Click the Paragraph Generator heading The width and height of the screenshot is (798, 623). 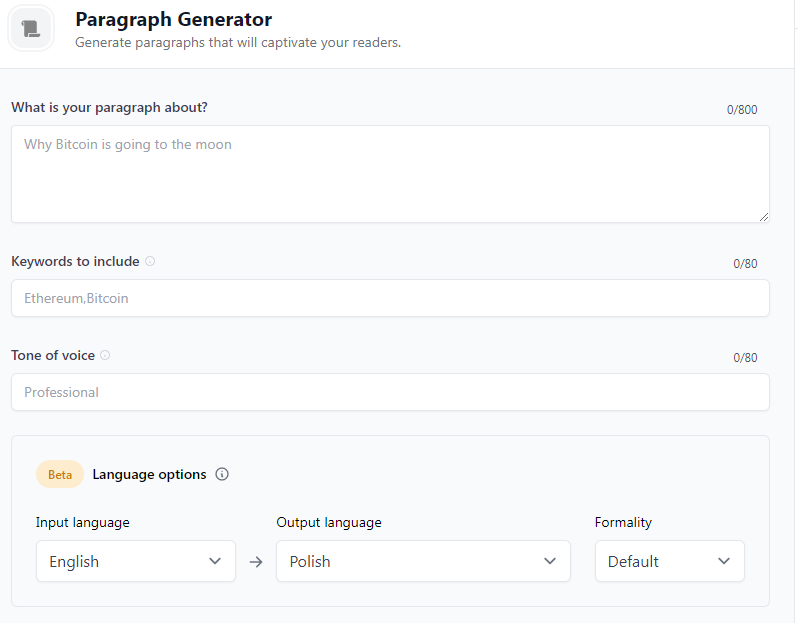tap(173, 19)
